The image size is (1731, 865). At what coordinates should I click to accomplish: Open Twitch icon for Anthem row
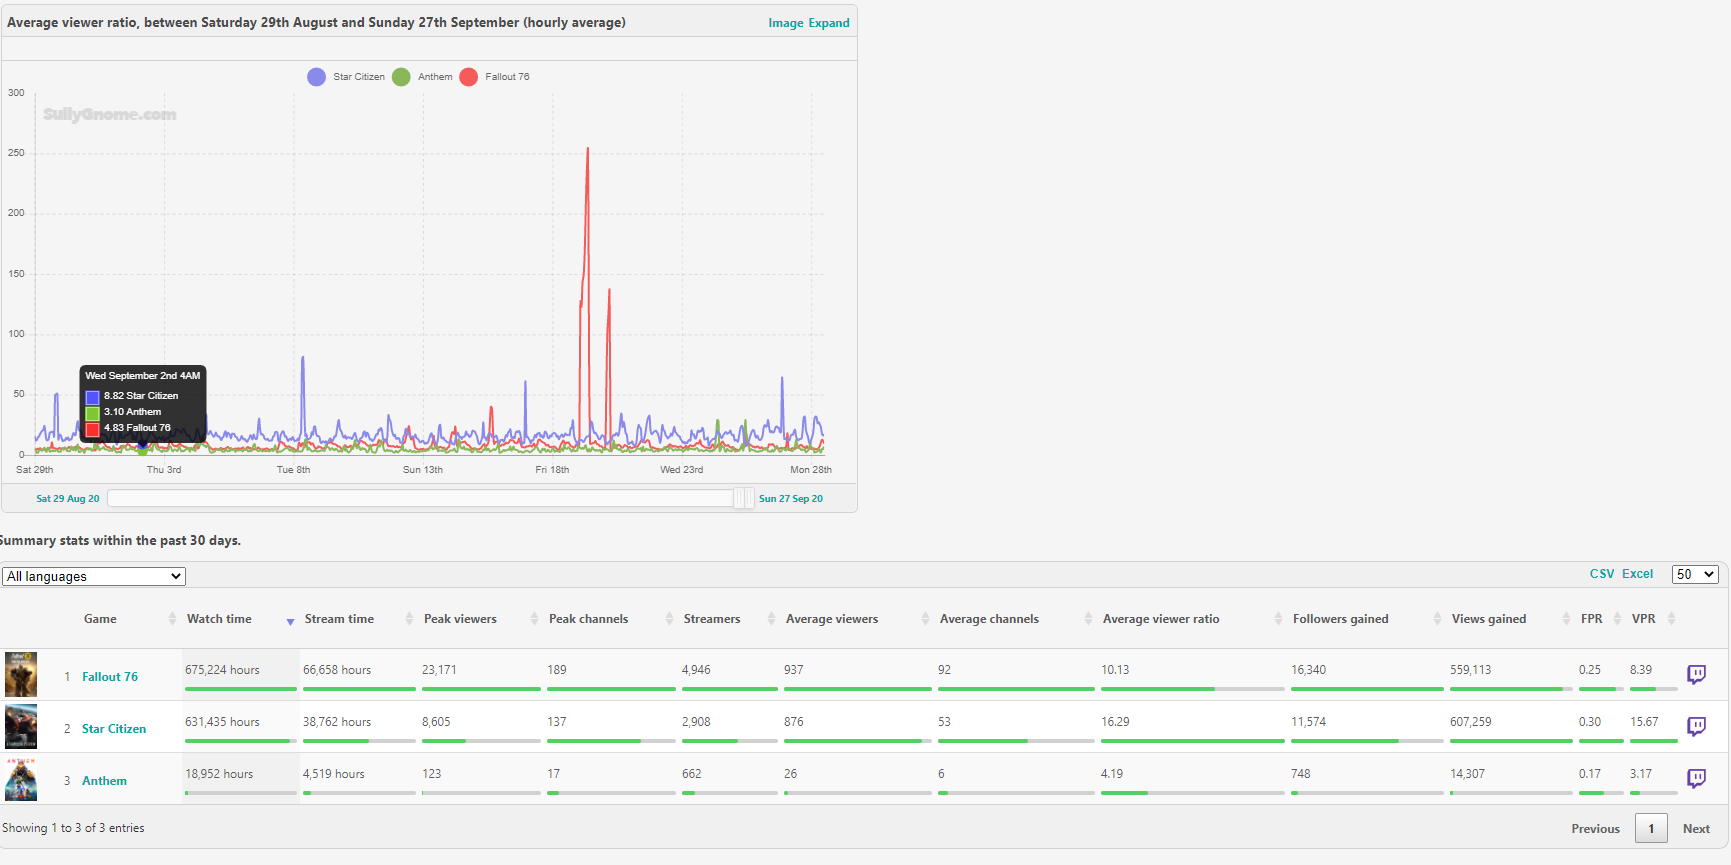[x=1696, y=778]
